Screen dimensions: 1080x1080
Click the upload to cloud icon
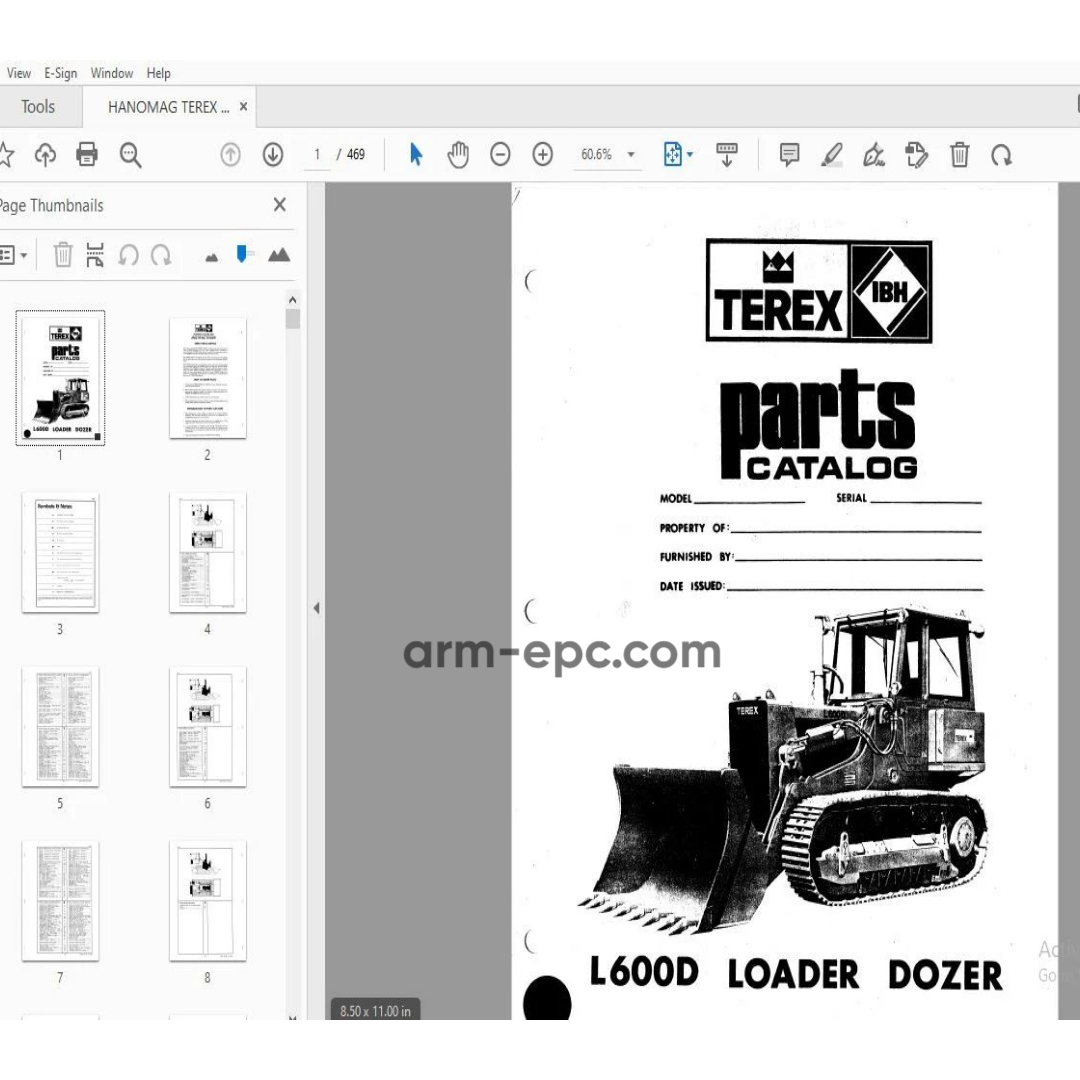coord(45,154)
